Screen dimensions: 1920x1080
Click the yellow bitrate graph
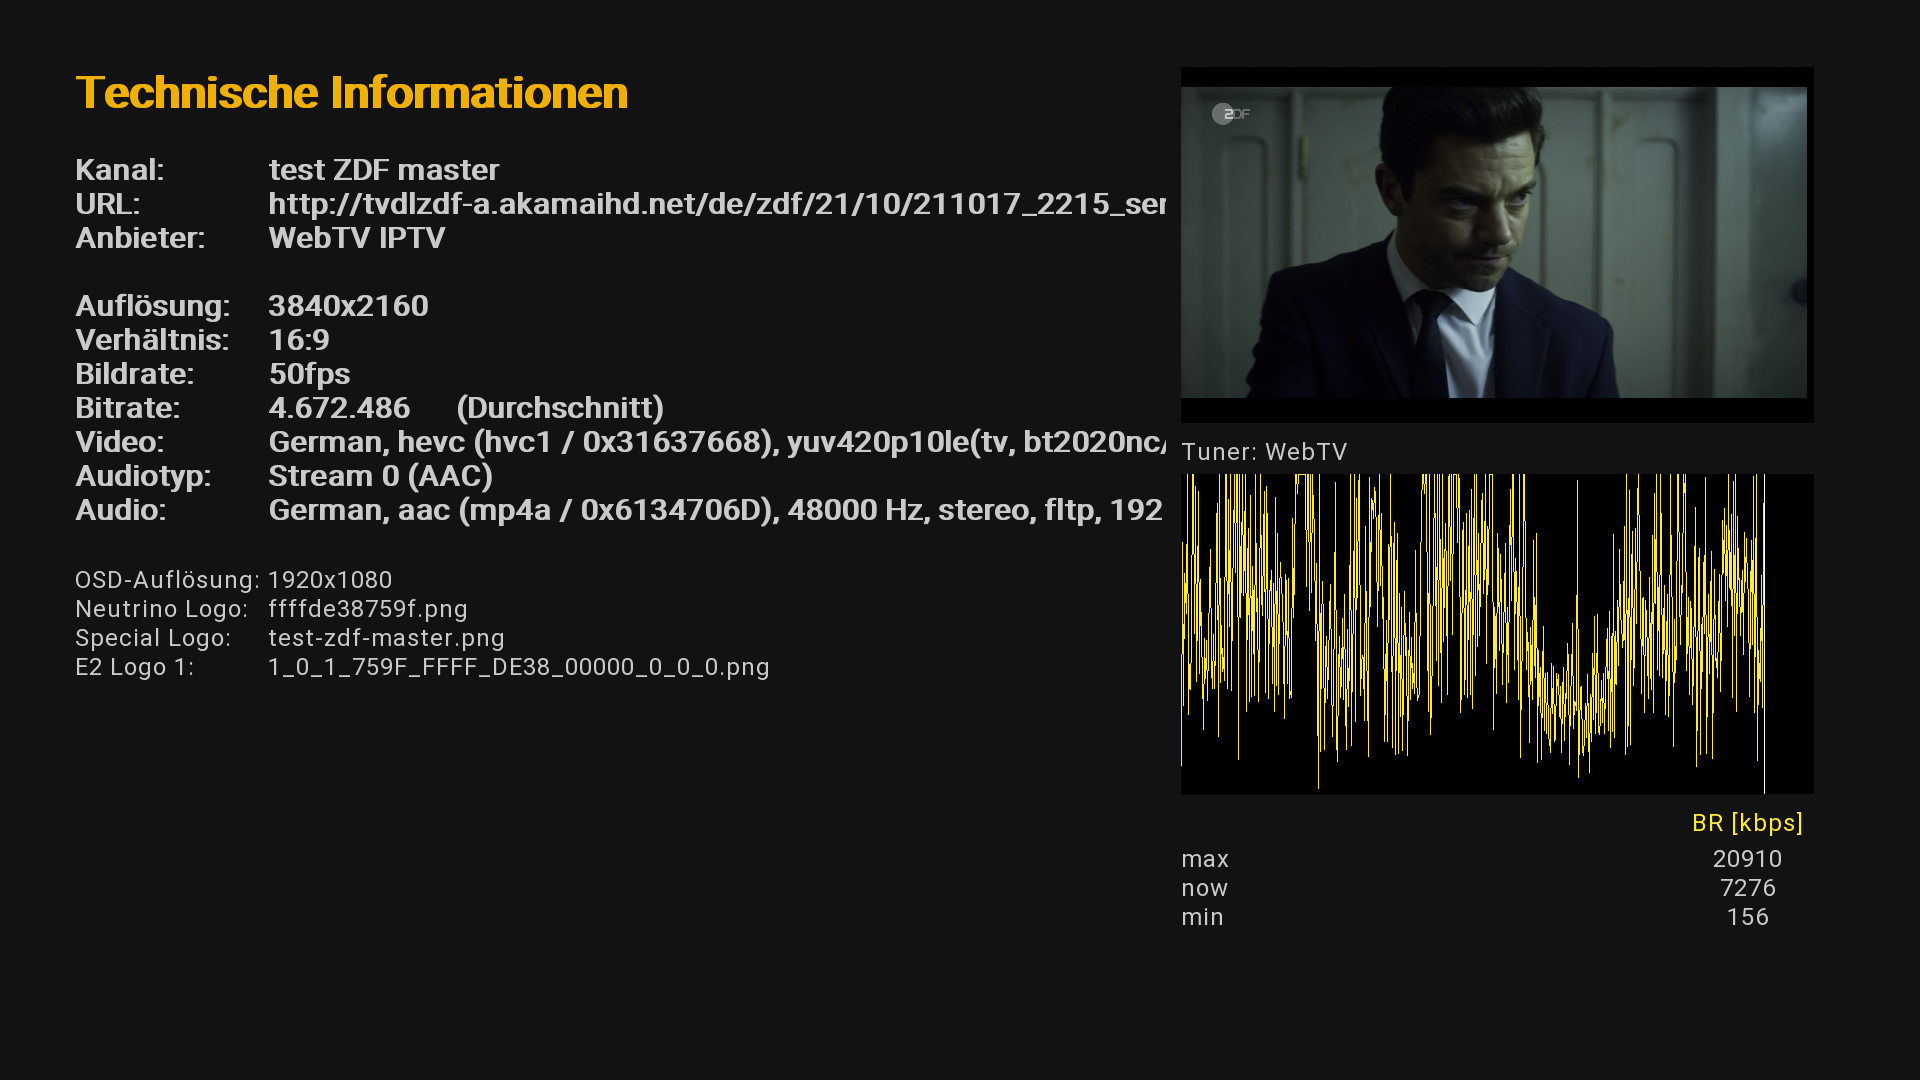pos(1496,634)
